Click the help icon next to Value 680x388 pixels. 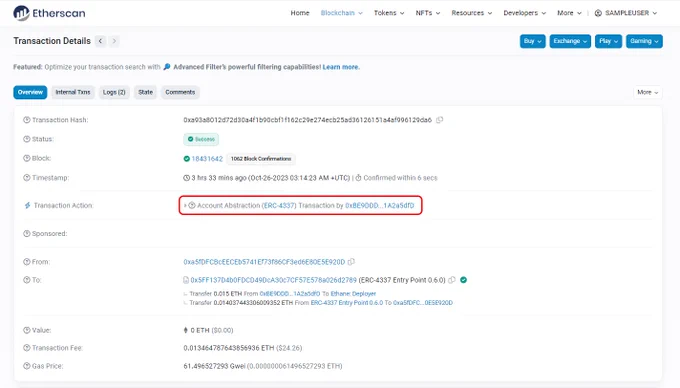27,330
